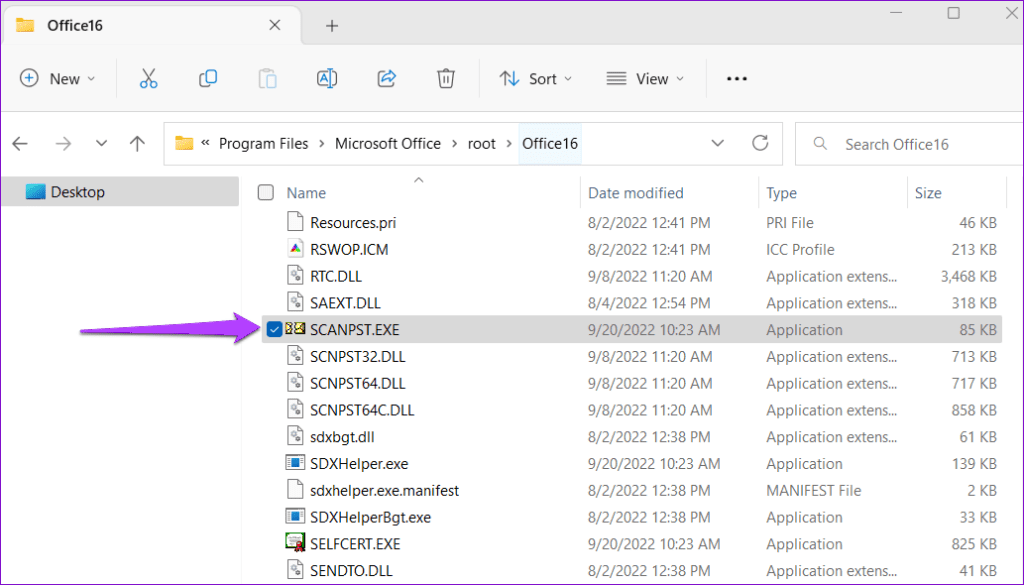Image resolution: width=1024 pixels, height=585 pixels.
Task: Go back using the back arrow
Action: tap(20, 143)
